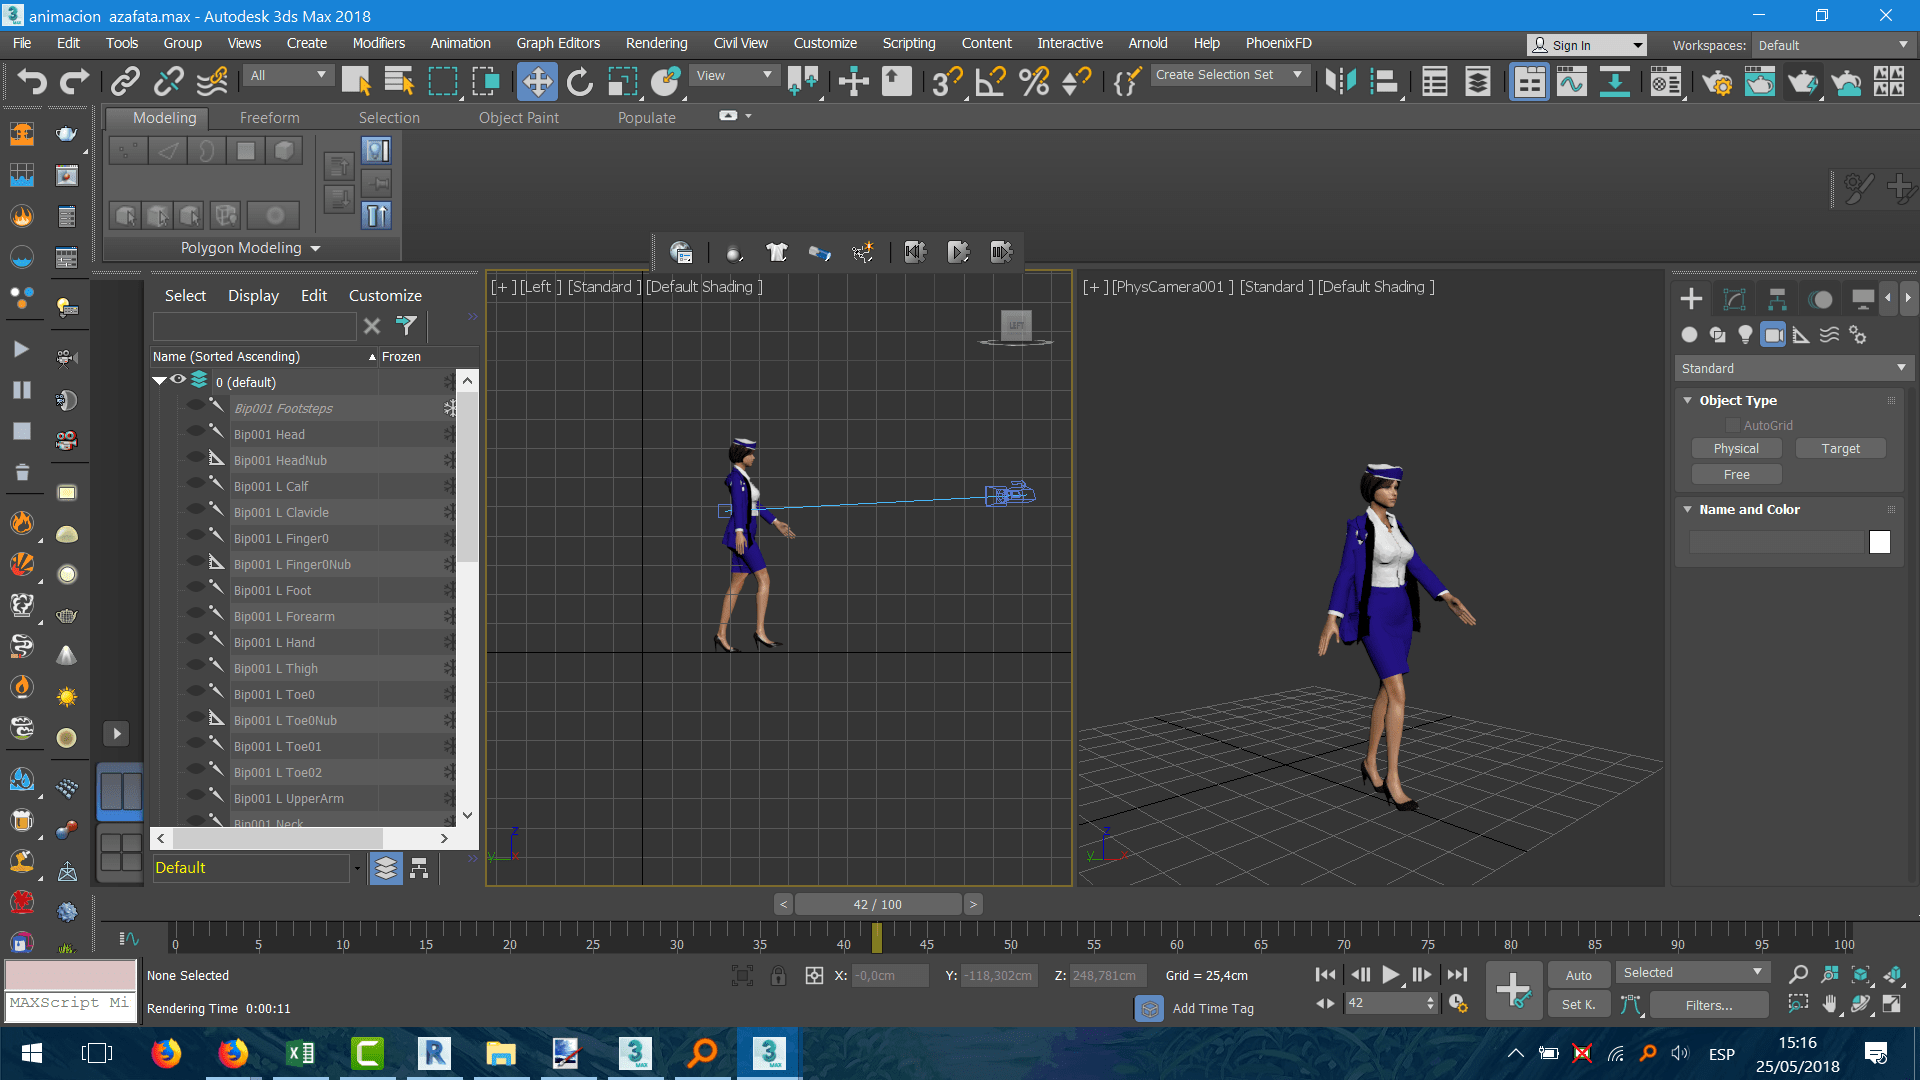Image resolution: width=1920 pixels, height=1080 pixels.
Task: Click the Physical camera button
Action: pyautogui.click(x=1735, y=449)
